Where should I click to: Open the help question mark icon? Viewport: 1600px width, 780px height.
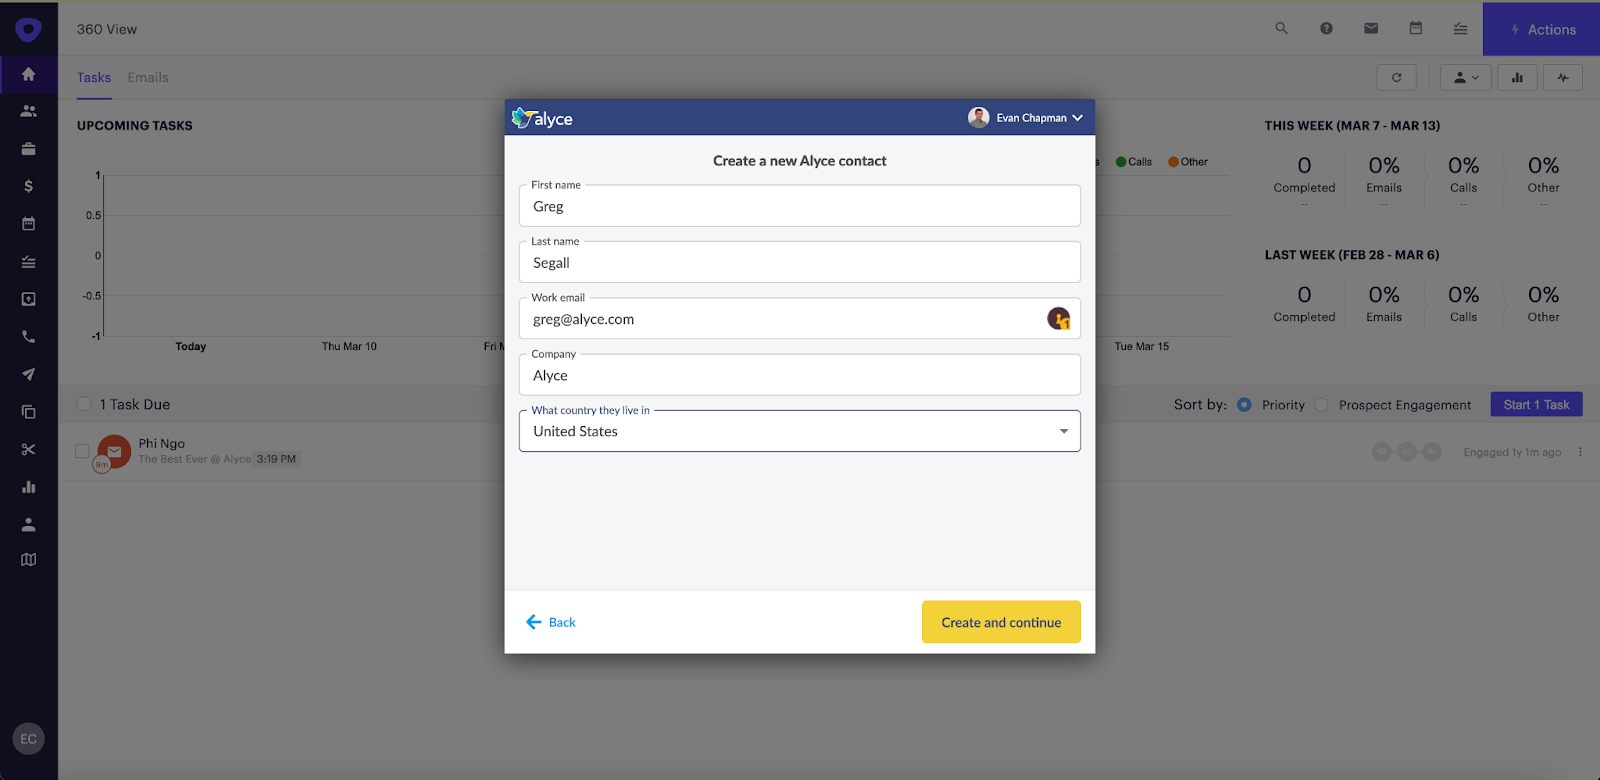1326,28
